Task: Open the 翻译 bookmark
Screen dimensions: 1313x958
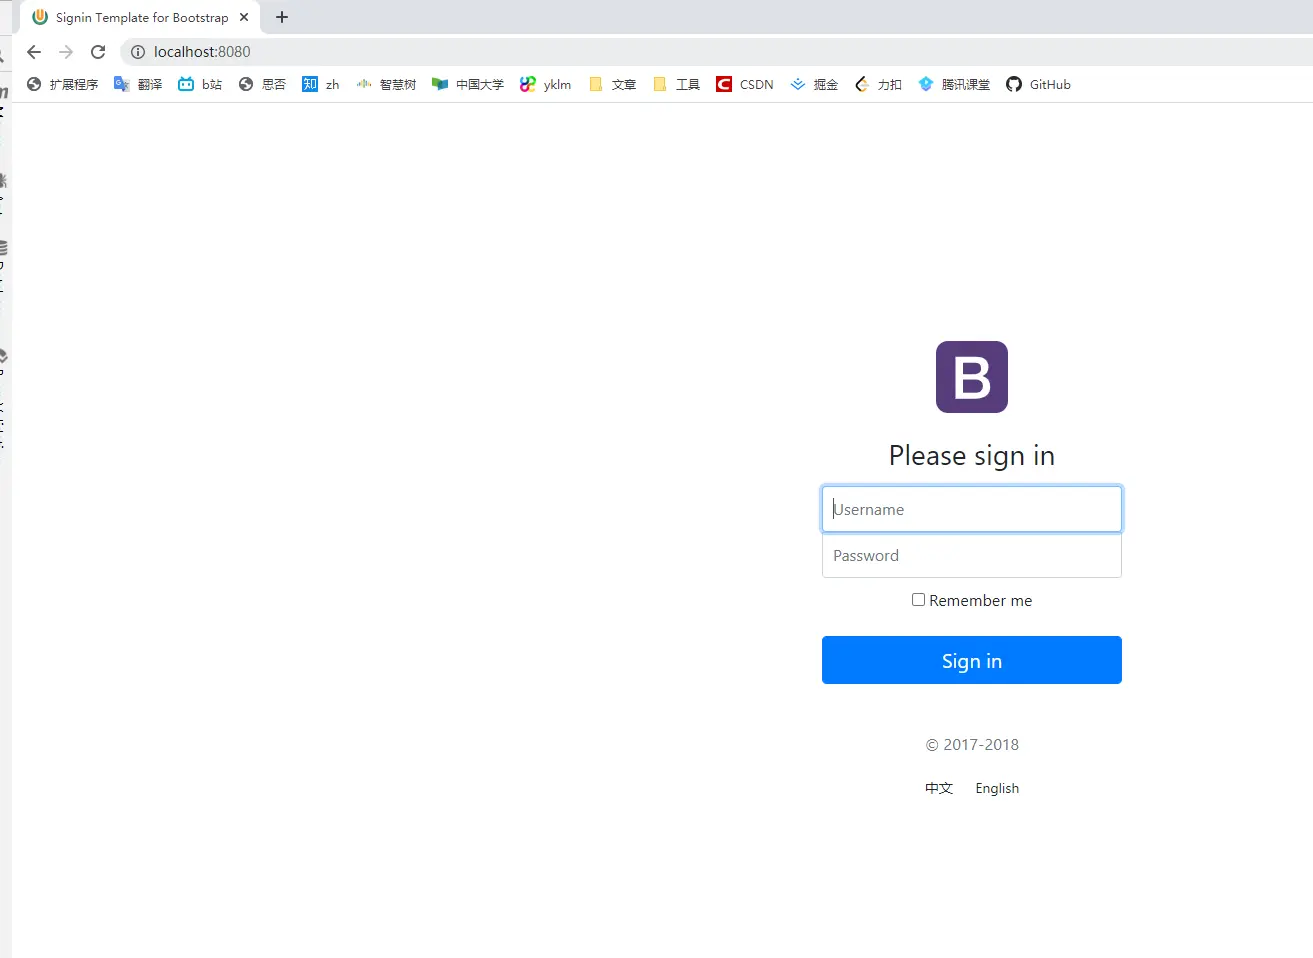Action: click(x=138, y=84)
